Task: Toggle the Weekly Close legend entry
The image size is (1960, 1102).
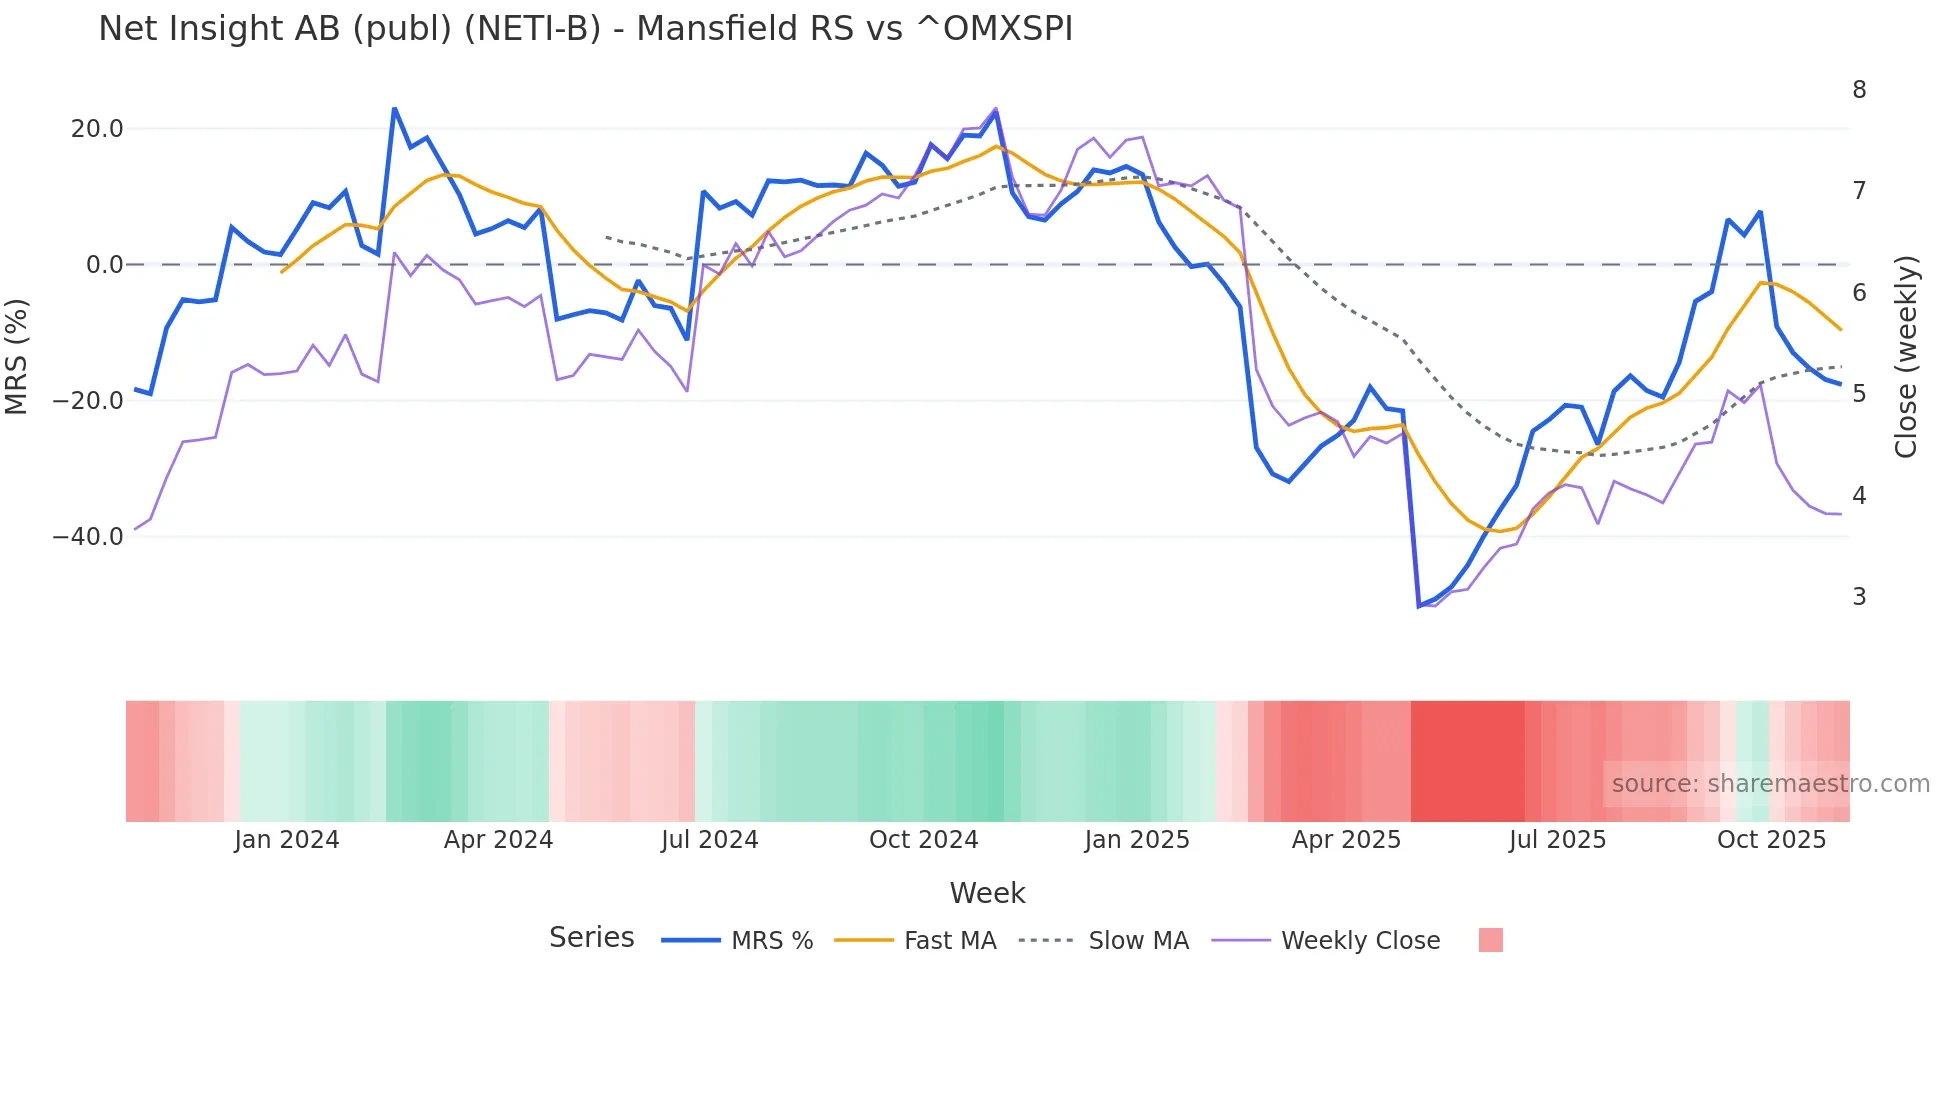Action: (x=1326, y=941)
